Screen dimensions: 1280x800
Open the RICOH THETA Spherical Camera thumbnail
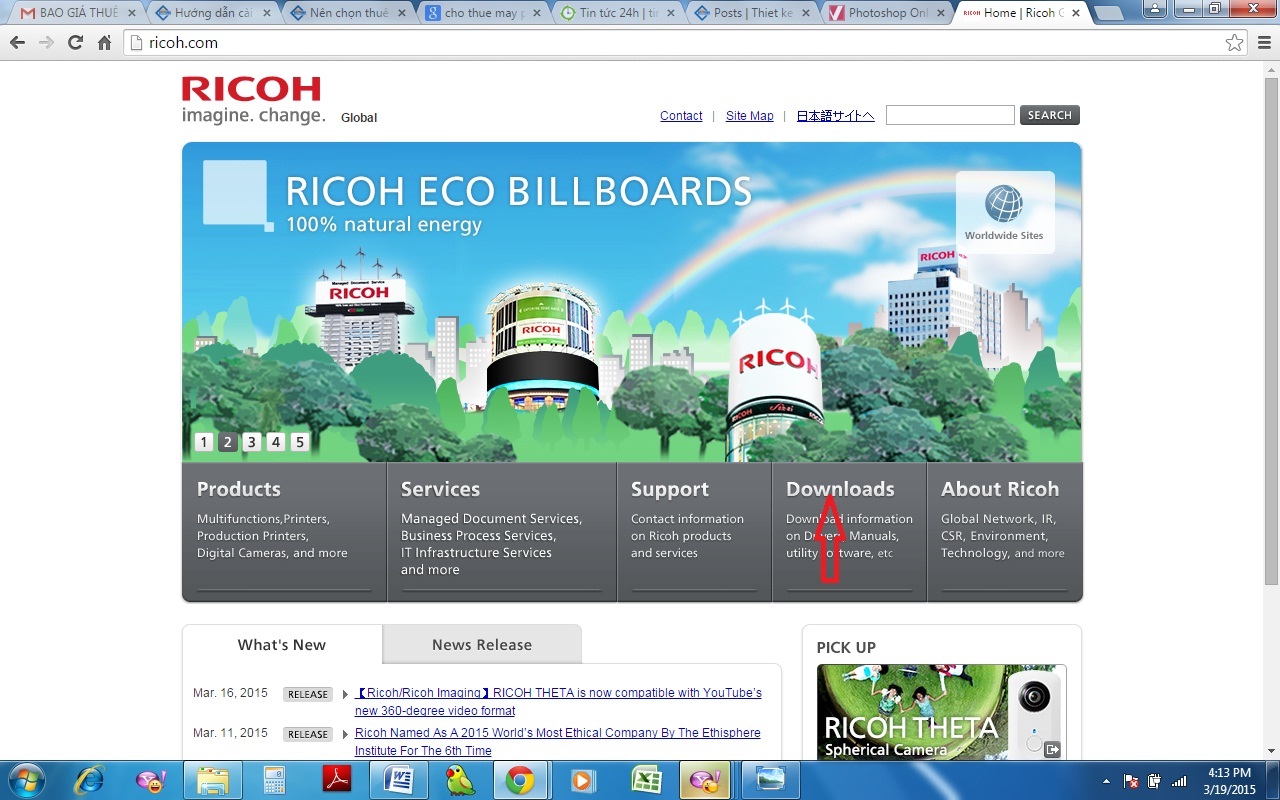(x=941, y=712)
